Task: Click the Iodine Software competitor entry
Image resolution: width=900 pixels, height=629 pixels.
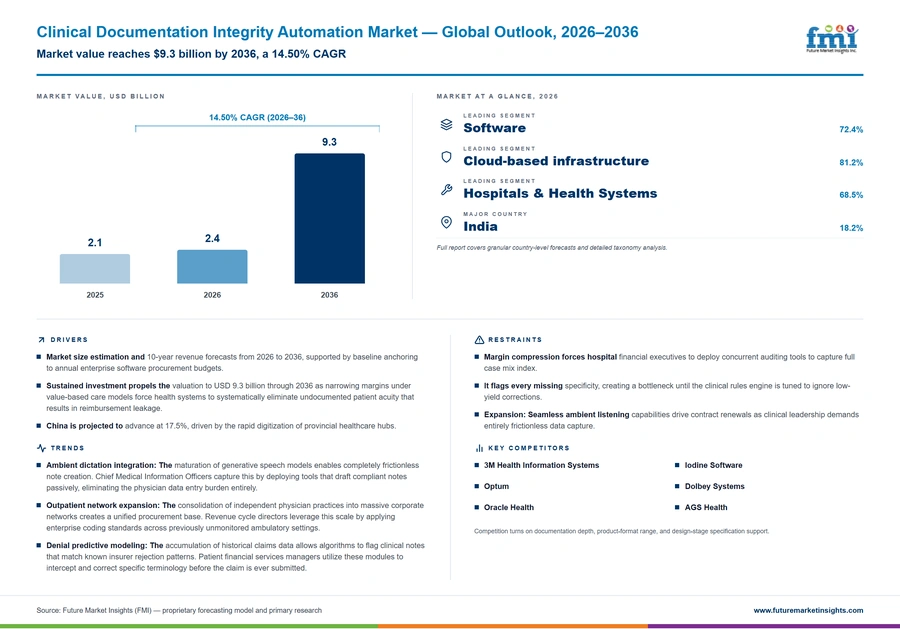Action: click(x=713, y=465)
